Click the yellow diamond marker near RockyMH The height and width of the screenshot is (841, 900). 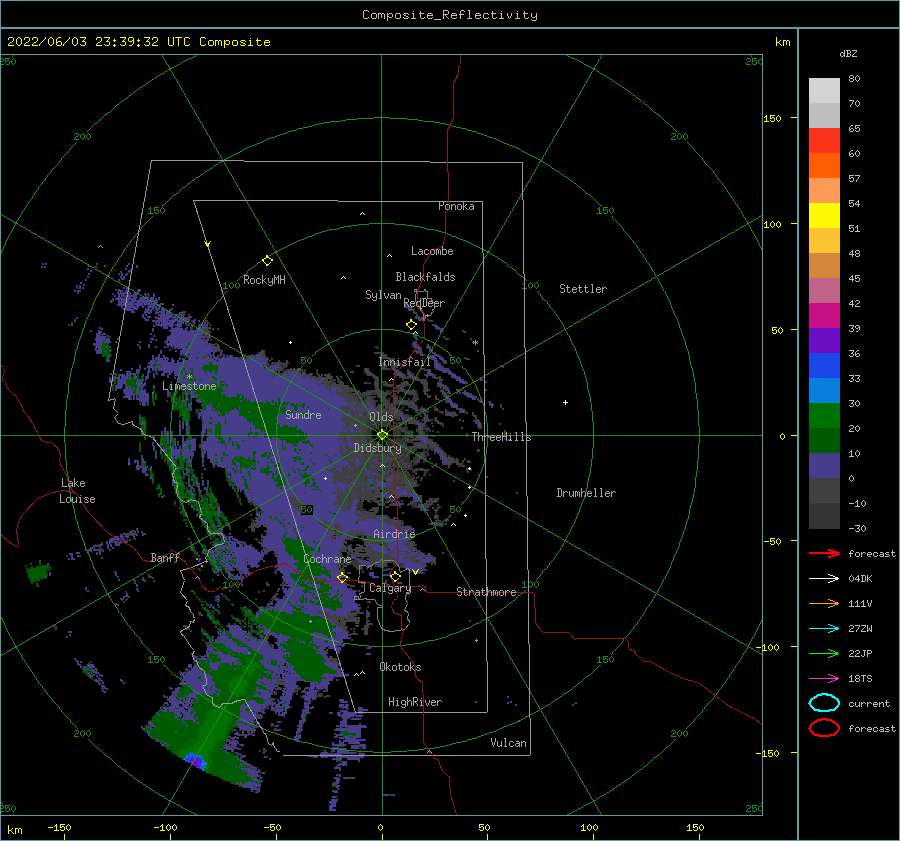click(267, 261)
